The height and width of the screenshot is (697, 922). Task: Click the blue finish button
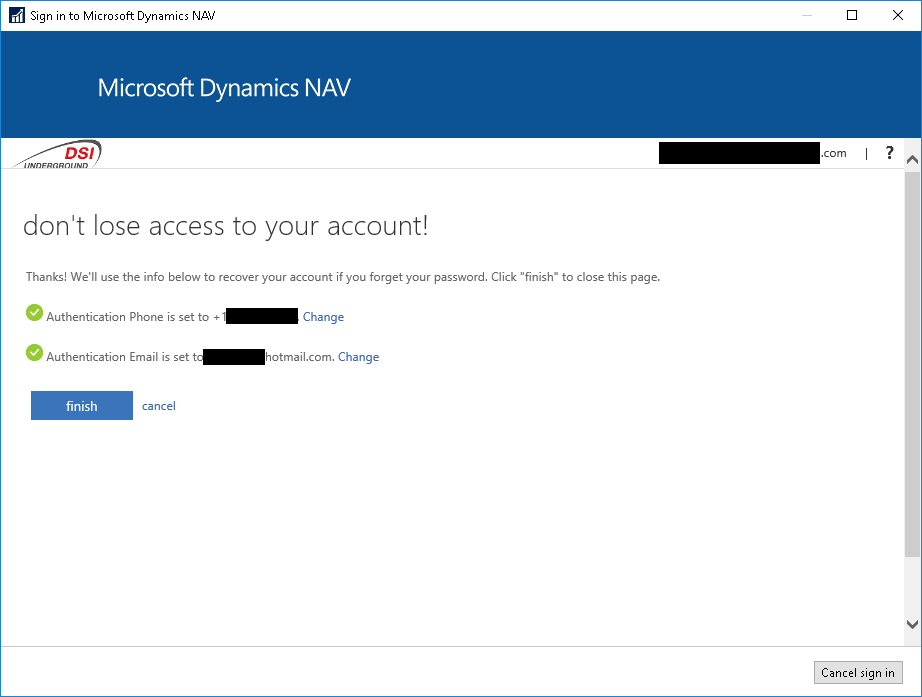pyautogui.click(x=82, y=405)
